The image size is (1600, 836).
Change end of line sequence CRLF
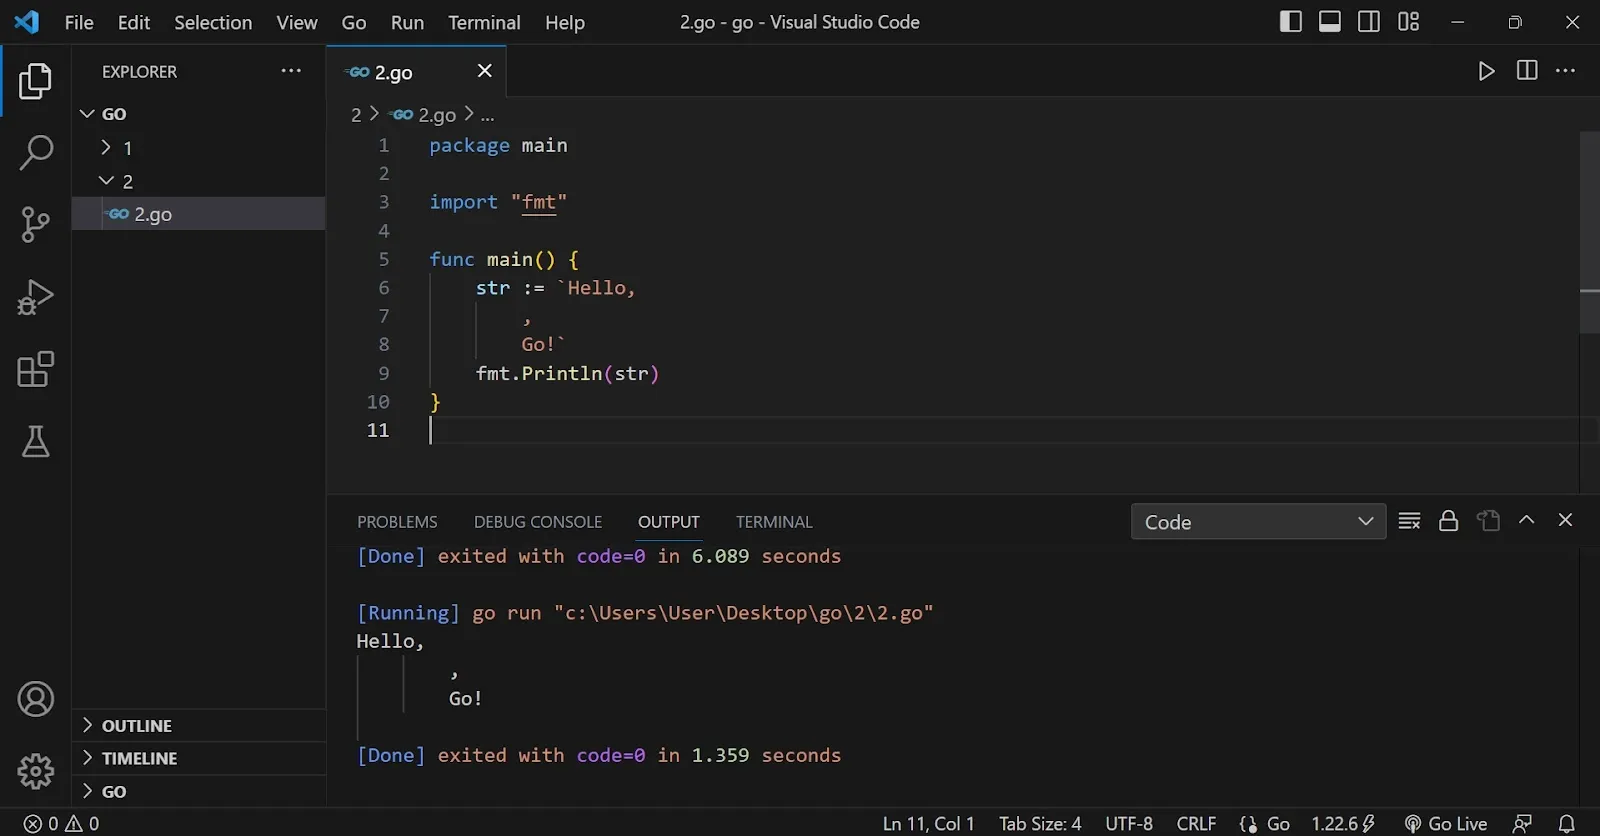click(x=1196, y=824)
